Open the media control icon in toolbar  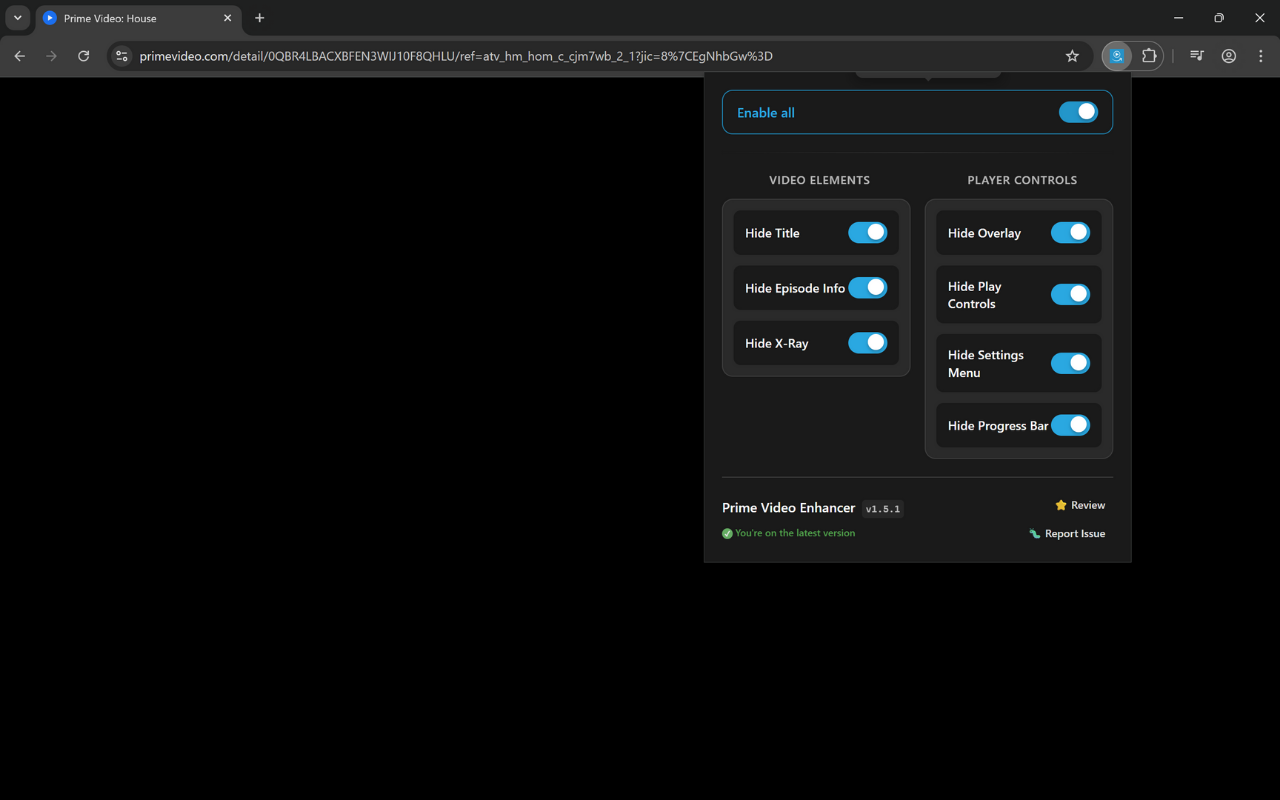coord(1196,56)
